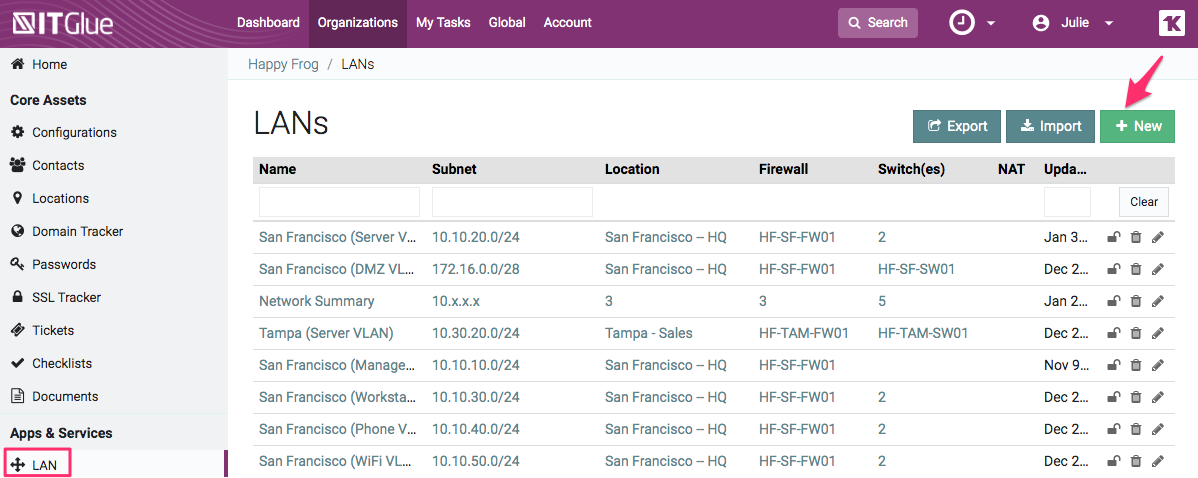Viewport: 1198px width, 478px height.
Task: Sort the table by Subnet column header
Action: (x=454, y=169)
